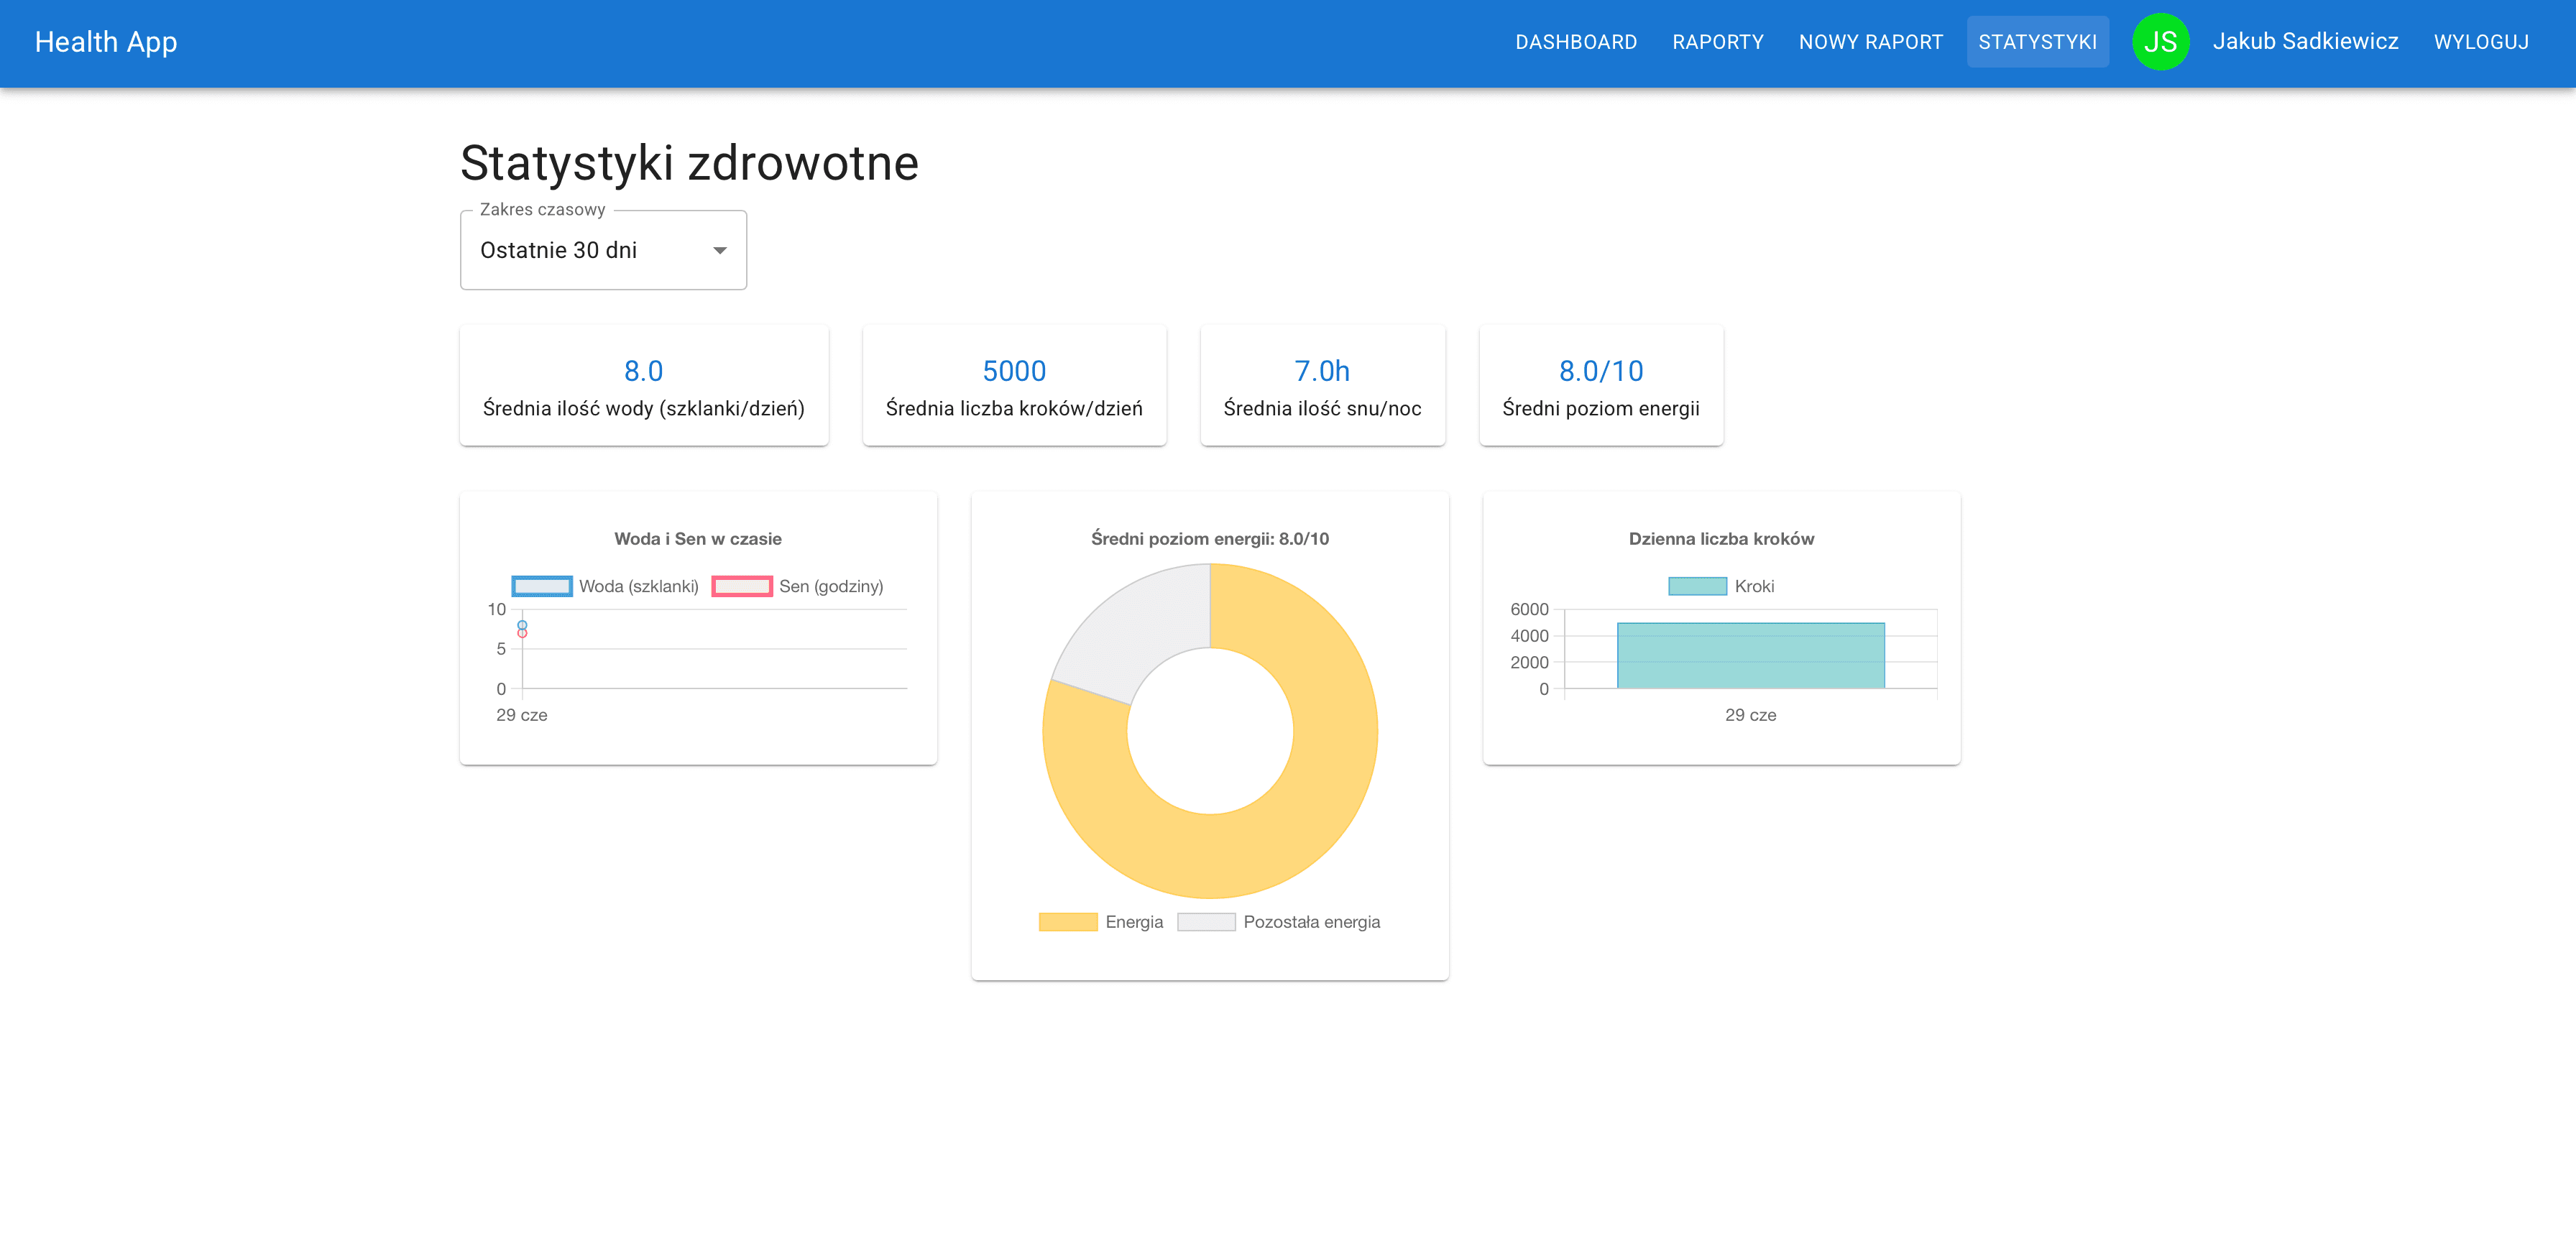
Task: Click the green JS user avatar
Action: point(2160,42)
